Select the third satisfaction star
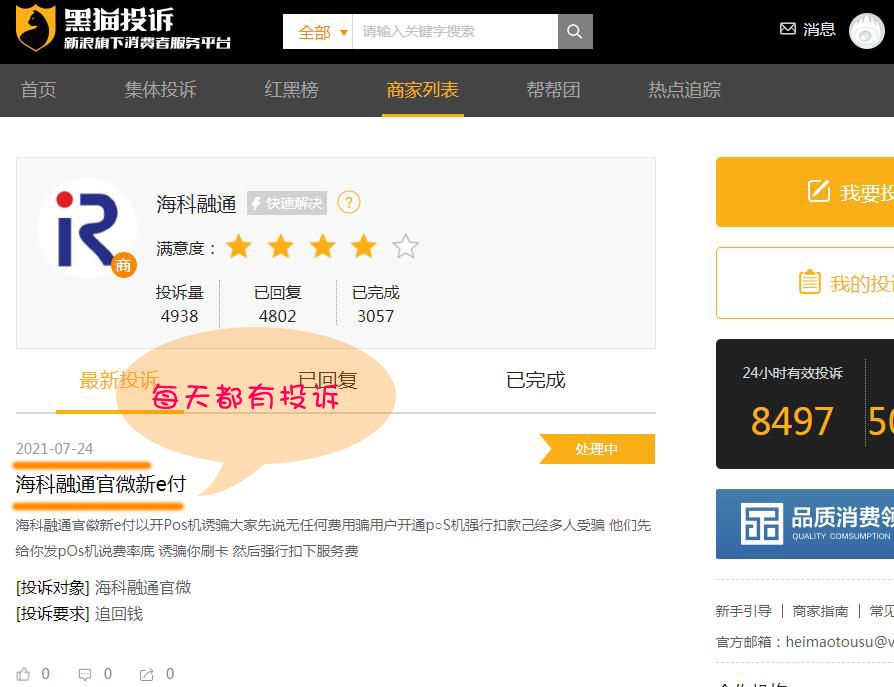This screenshot has height=687, width=894. [322, 247]
